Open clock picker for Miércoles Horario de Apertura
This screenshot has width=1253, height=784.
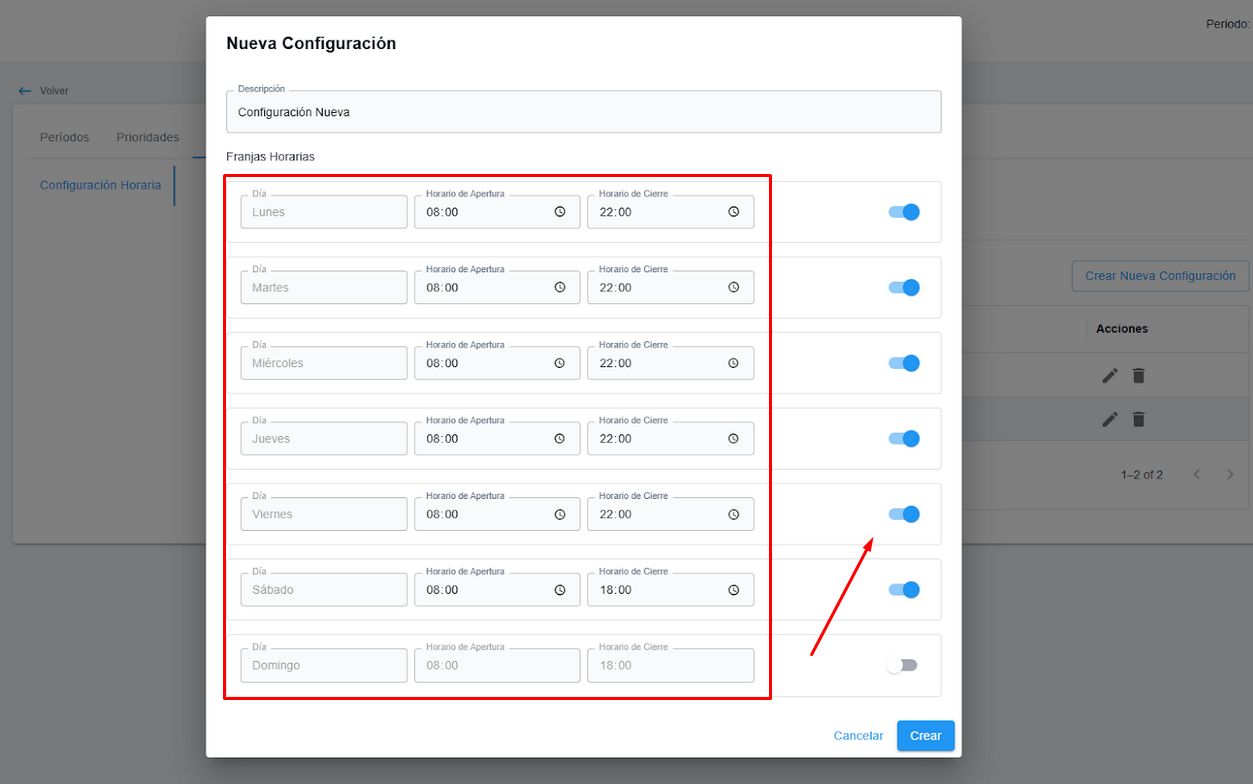(560, 363)
